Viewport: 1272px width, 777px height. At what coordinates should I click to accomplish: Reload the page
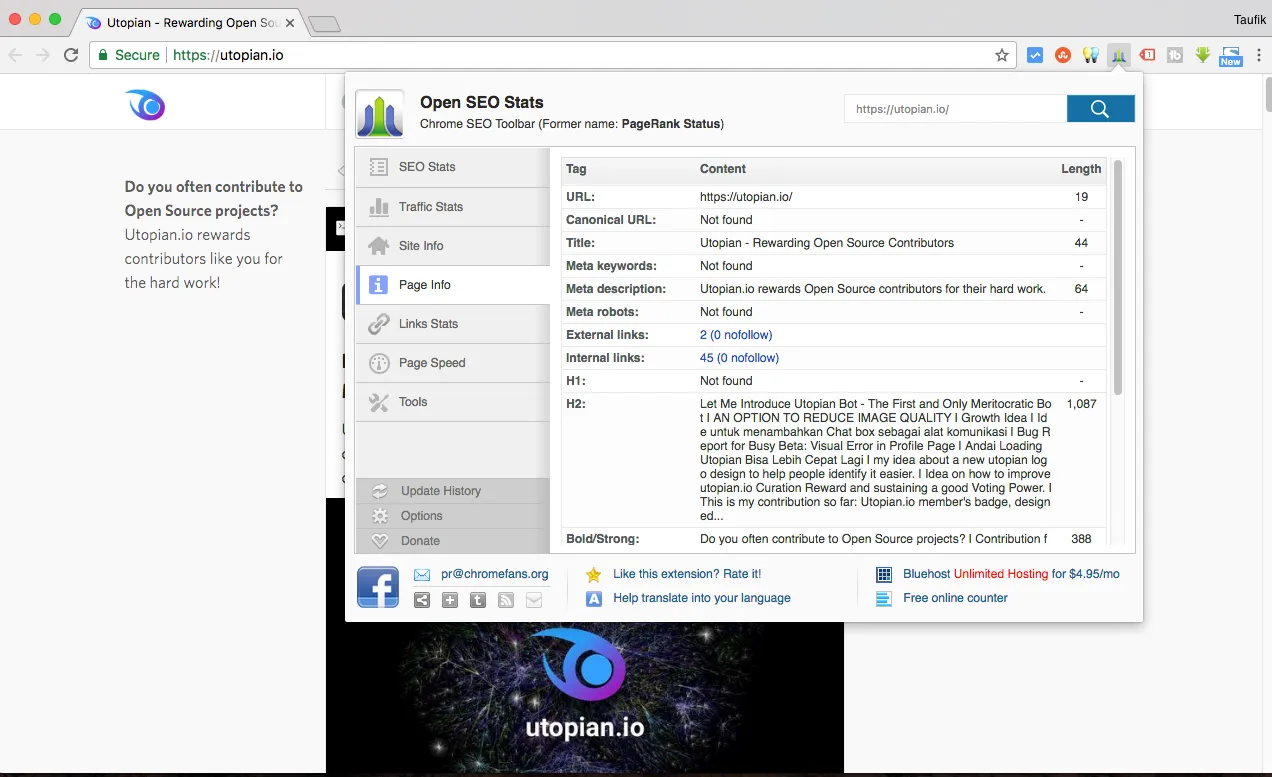[x=71, y=55]
